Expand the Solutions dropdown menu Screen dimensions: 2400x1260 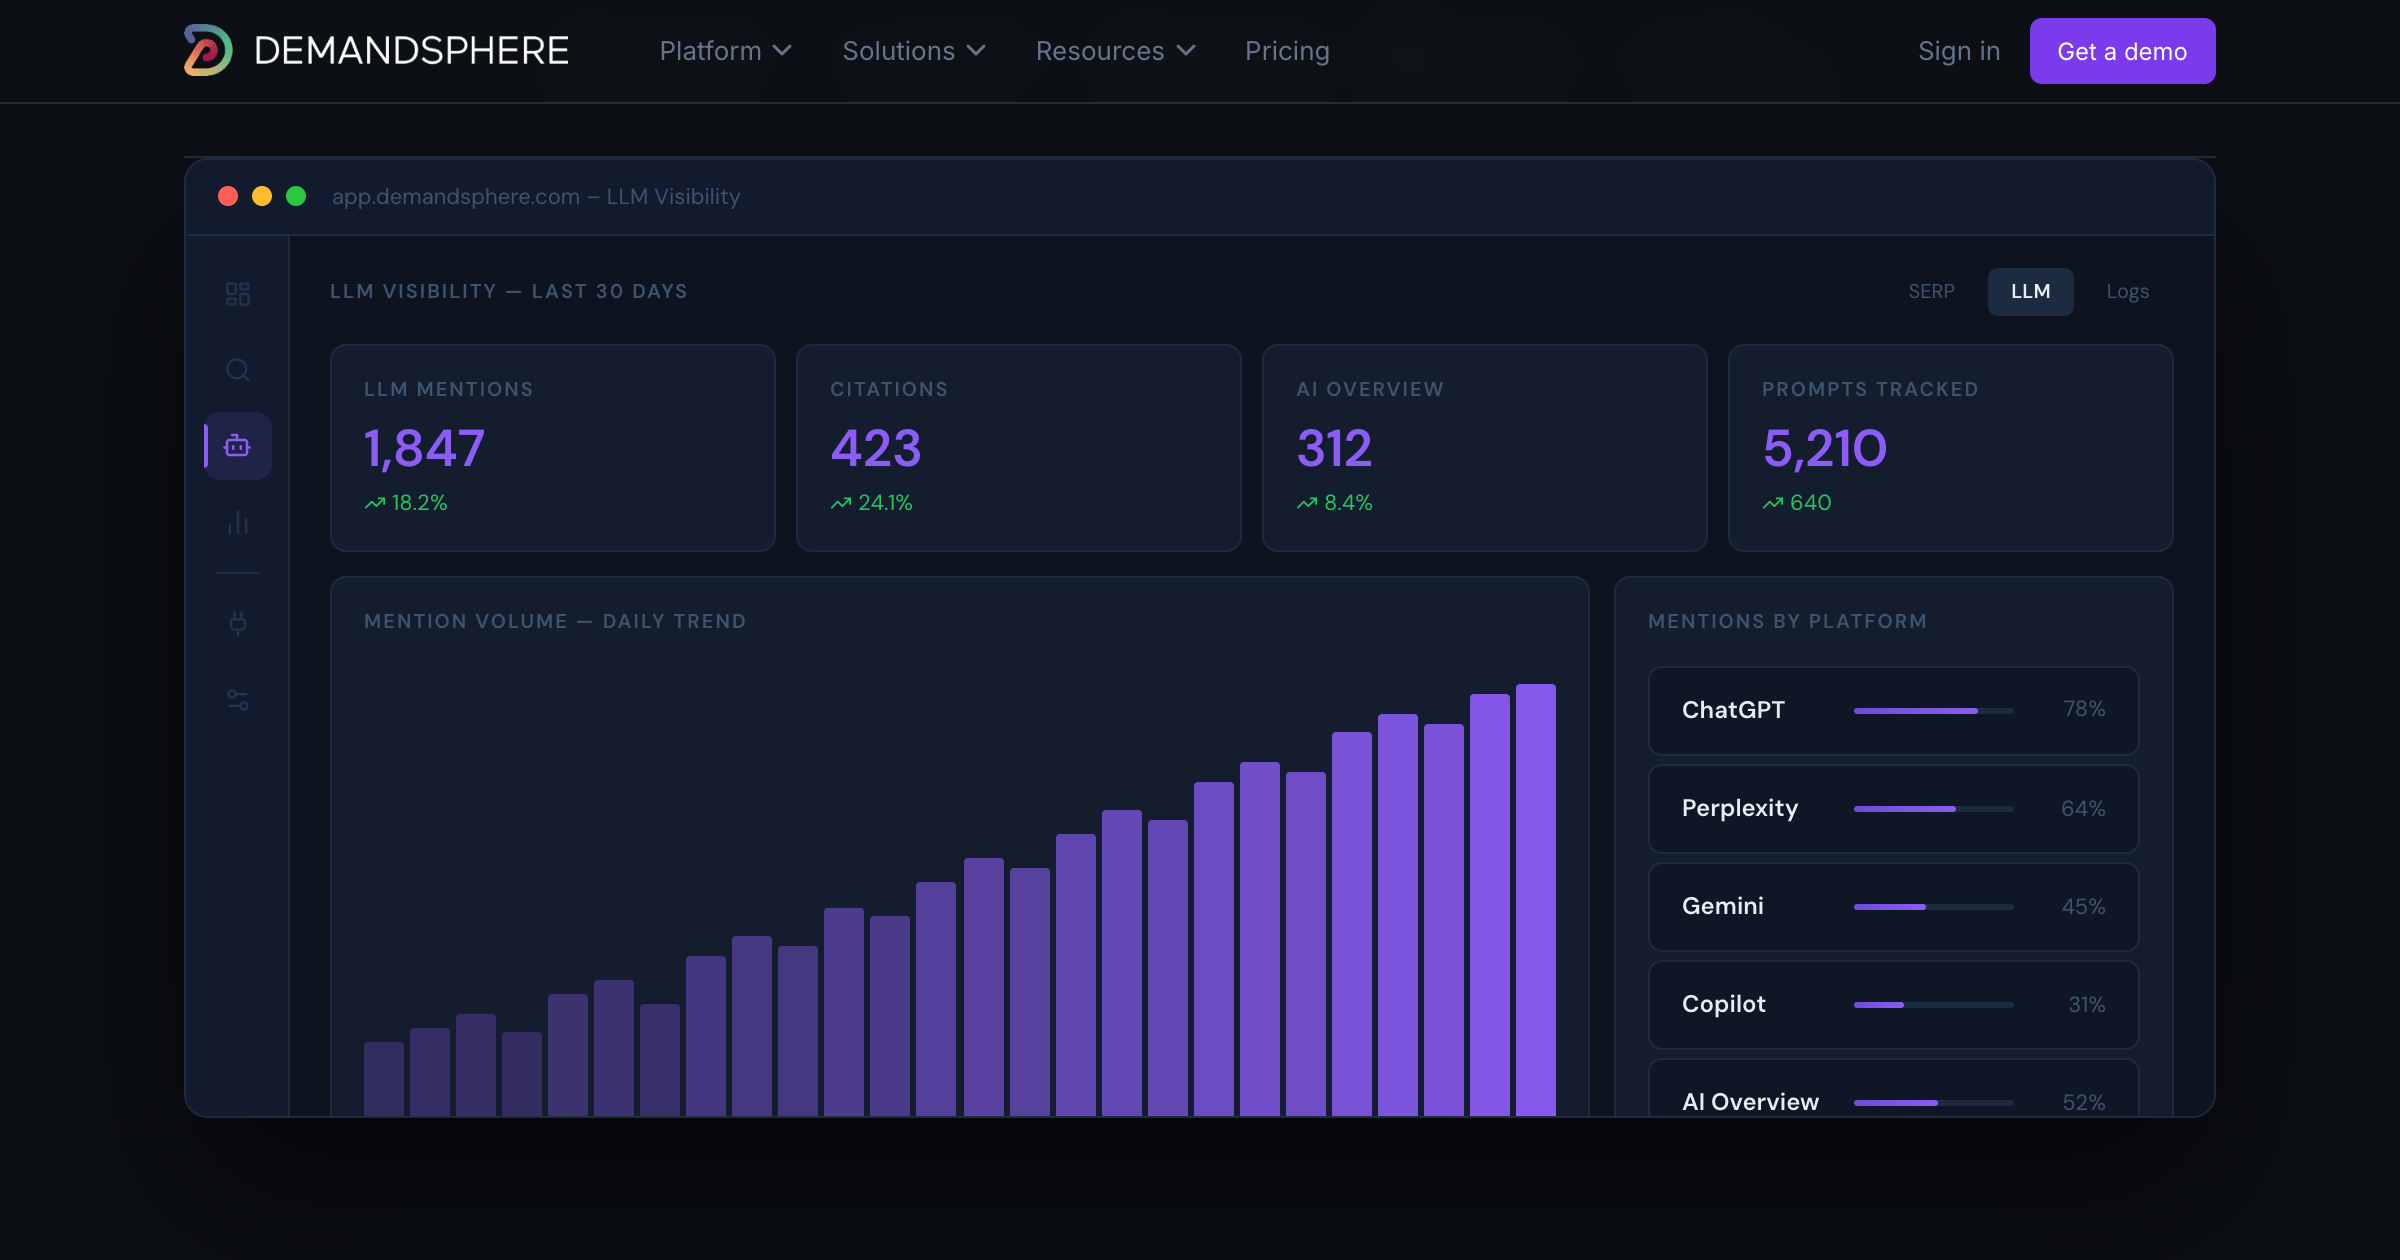[x=914, y=51]
